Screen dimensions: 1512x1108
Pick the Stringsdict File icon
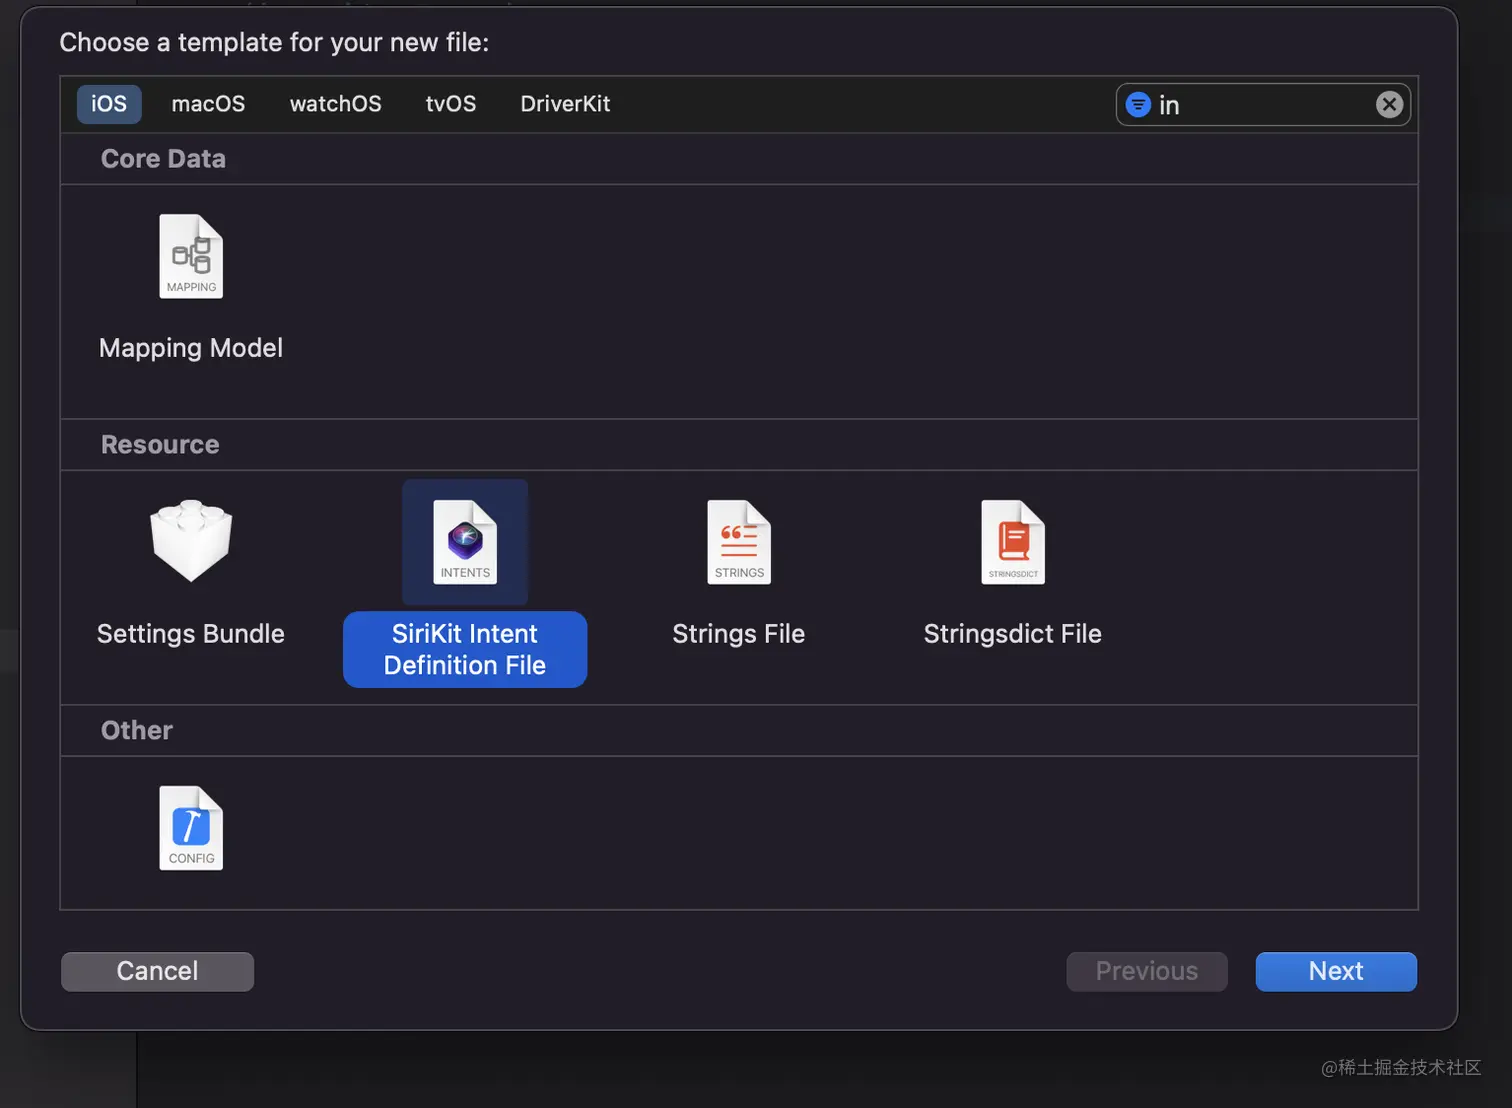pos(1013,542)
